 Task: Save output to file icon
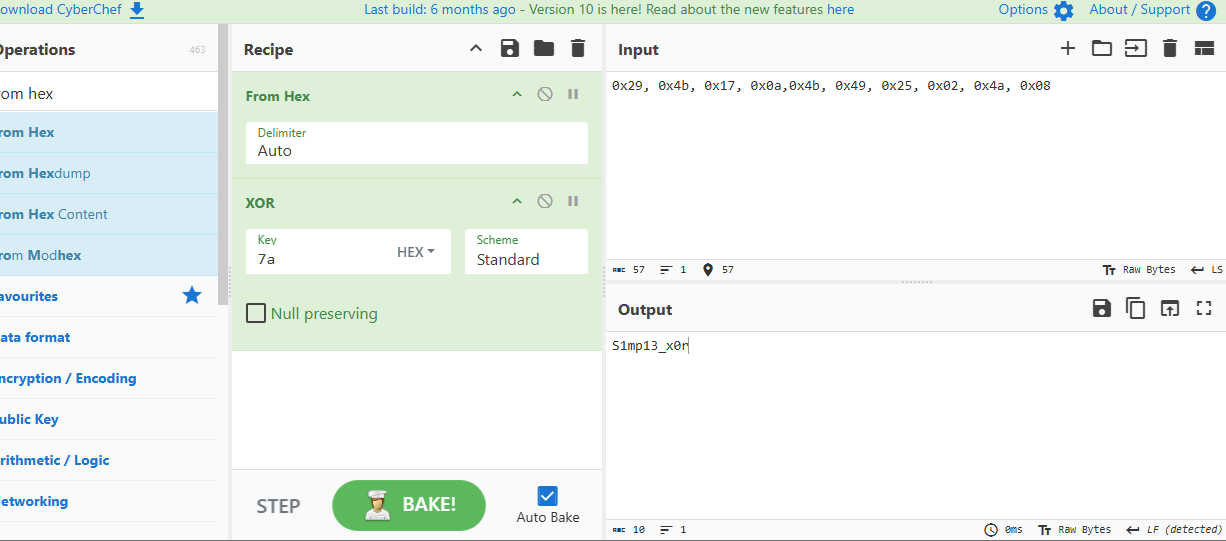coord(1102,309)
